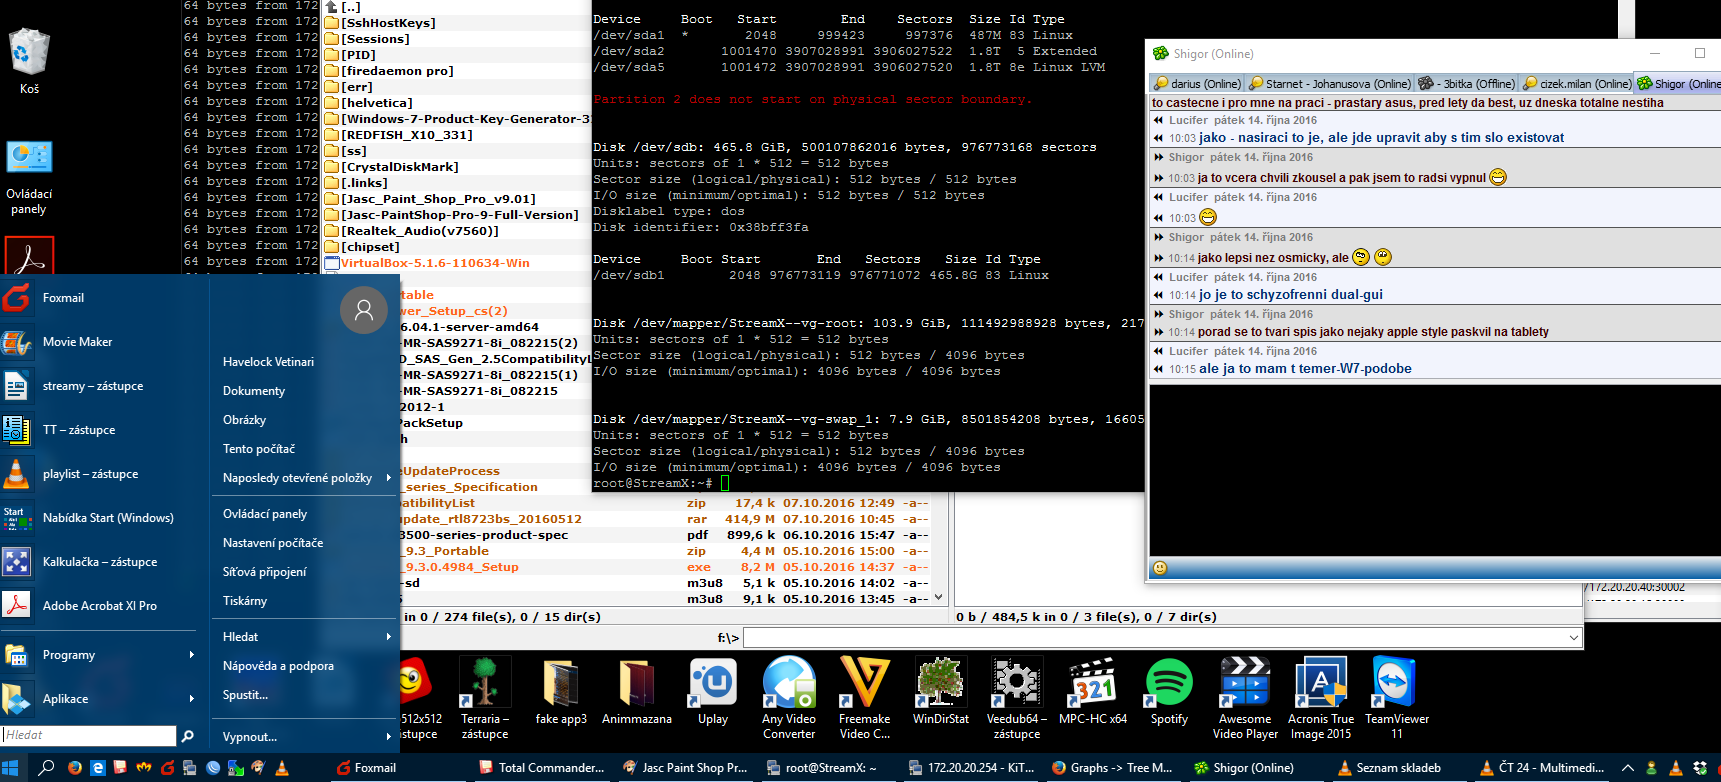
Task: Switch to root@StreamX taskbar button
Action: tap(828, 768)
